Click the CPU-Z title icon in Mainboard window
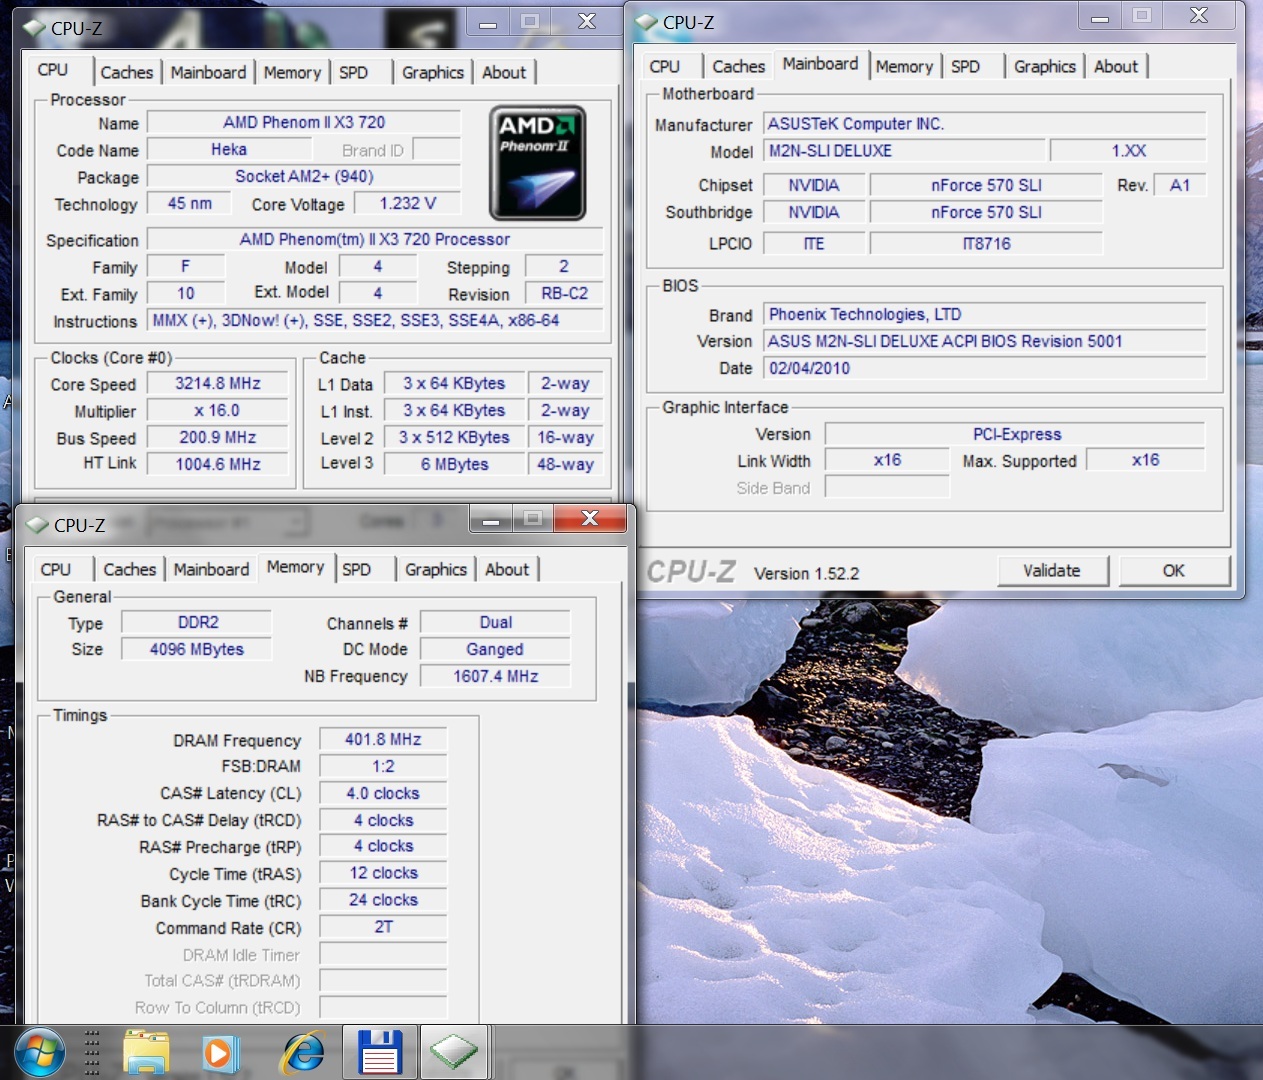Viewport: 1263px width, 1080px height. [x=647, y=22]
